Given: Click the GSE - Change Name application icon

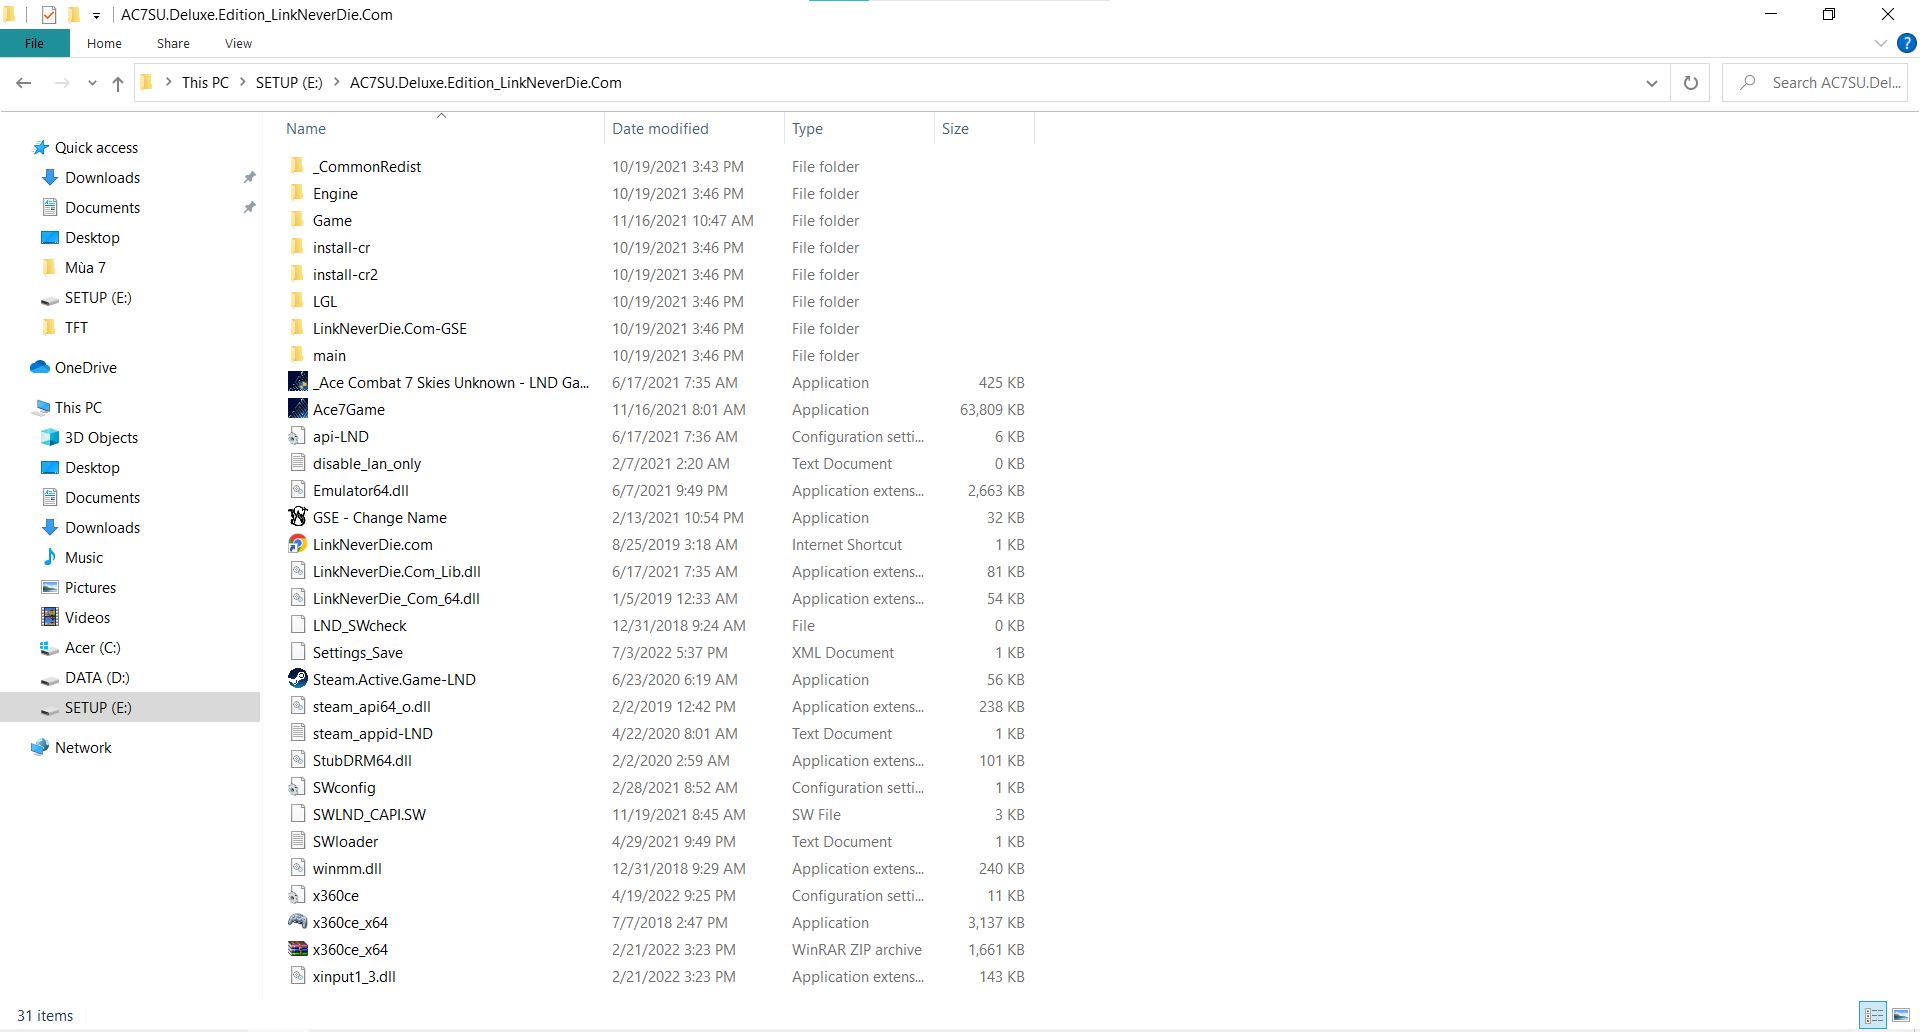Looking at the screenshot, I should pos(297,517).
